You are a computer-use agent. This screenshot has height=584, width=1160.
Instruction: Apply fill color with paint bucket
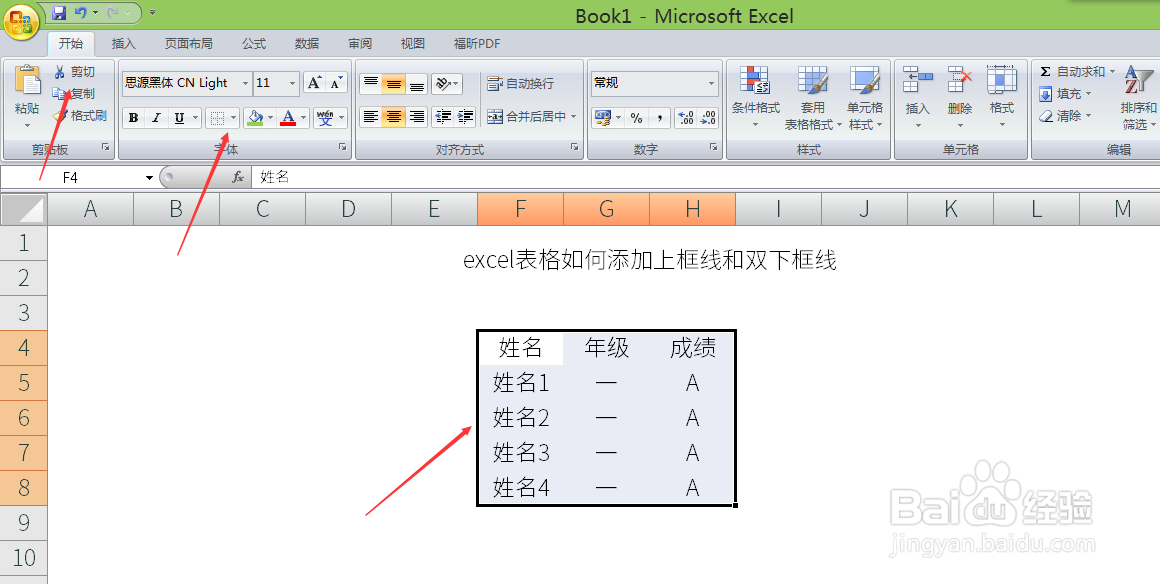pos(255,118)
